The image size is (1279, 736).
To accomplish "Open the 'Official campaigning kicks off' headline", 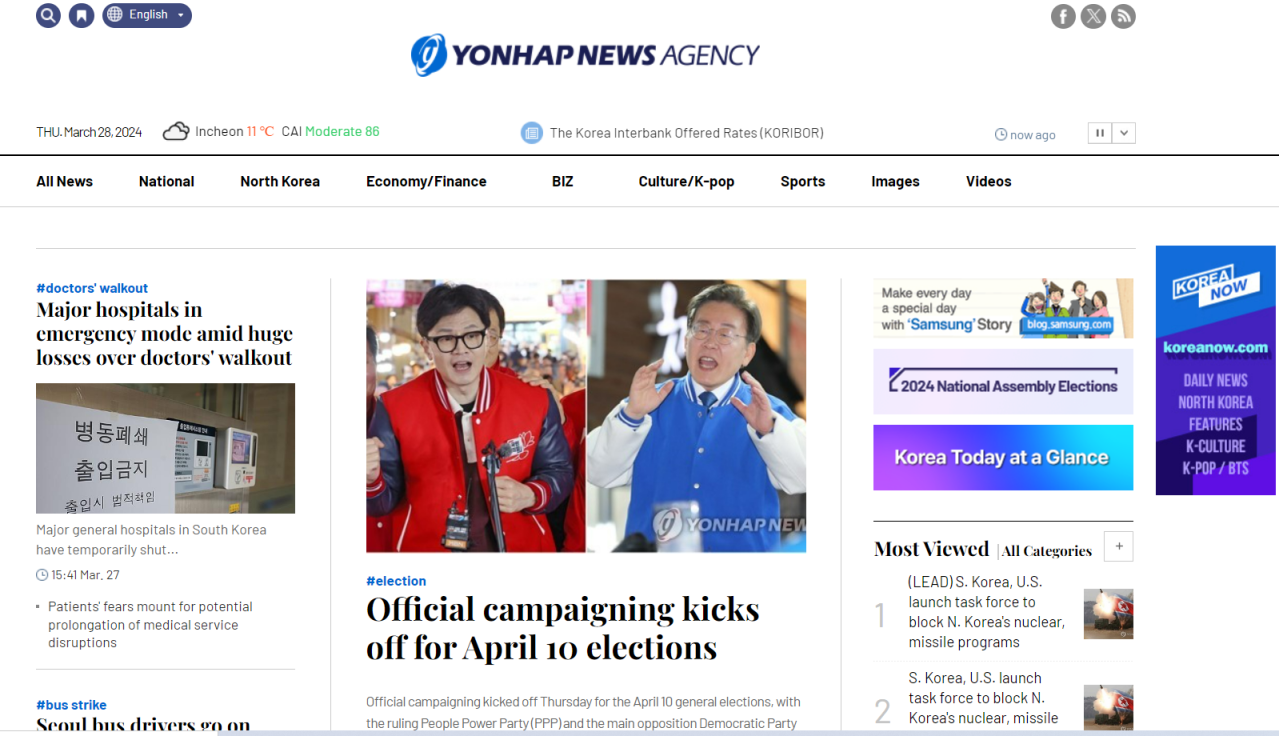I will [x=562, y=628].
